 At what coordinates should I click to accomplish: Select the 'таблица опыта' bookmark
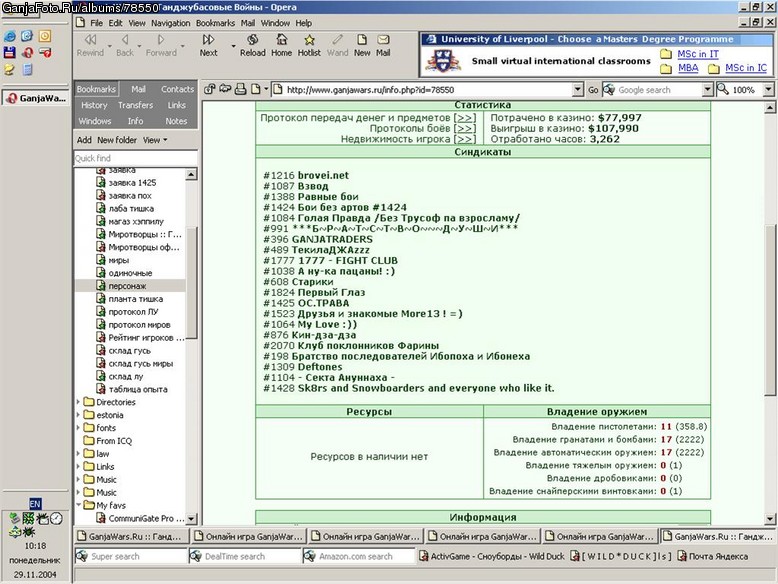[x=138, y=389]
